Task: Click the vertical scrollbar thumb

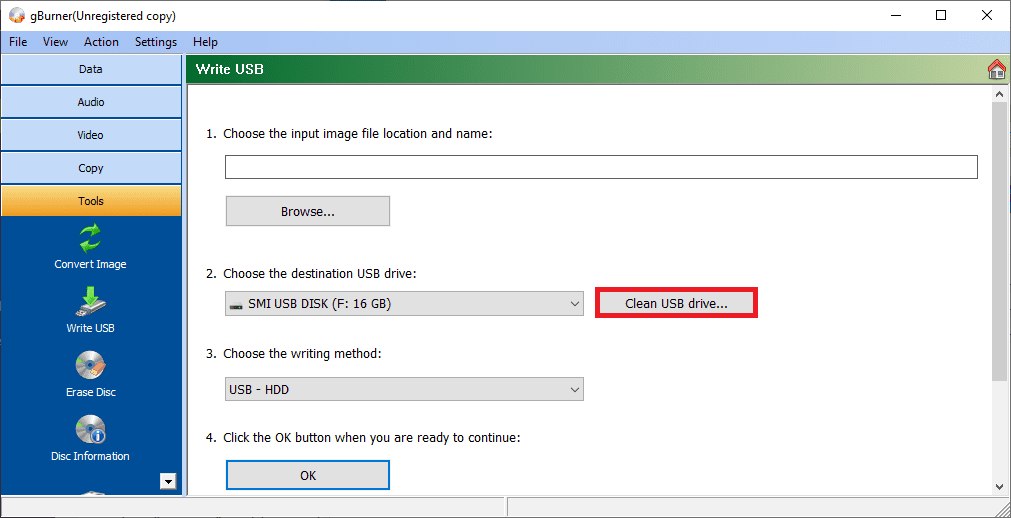Action: pos(999,242)
